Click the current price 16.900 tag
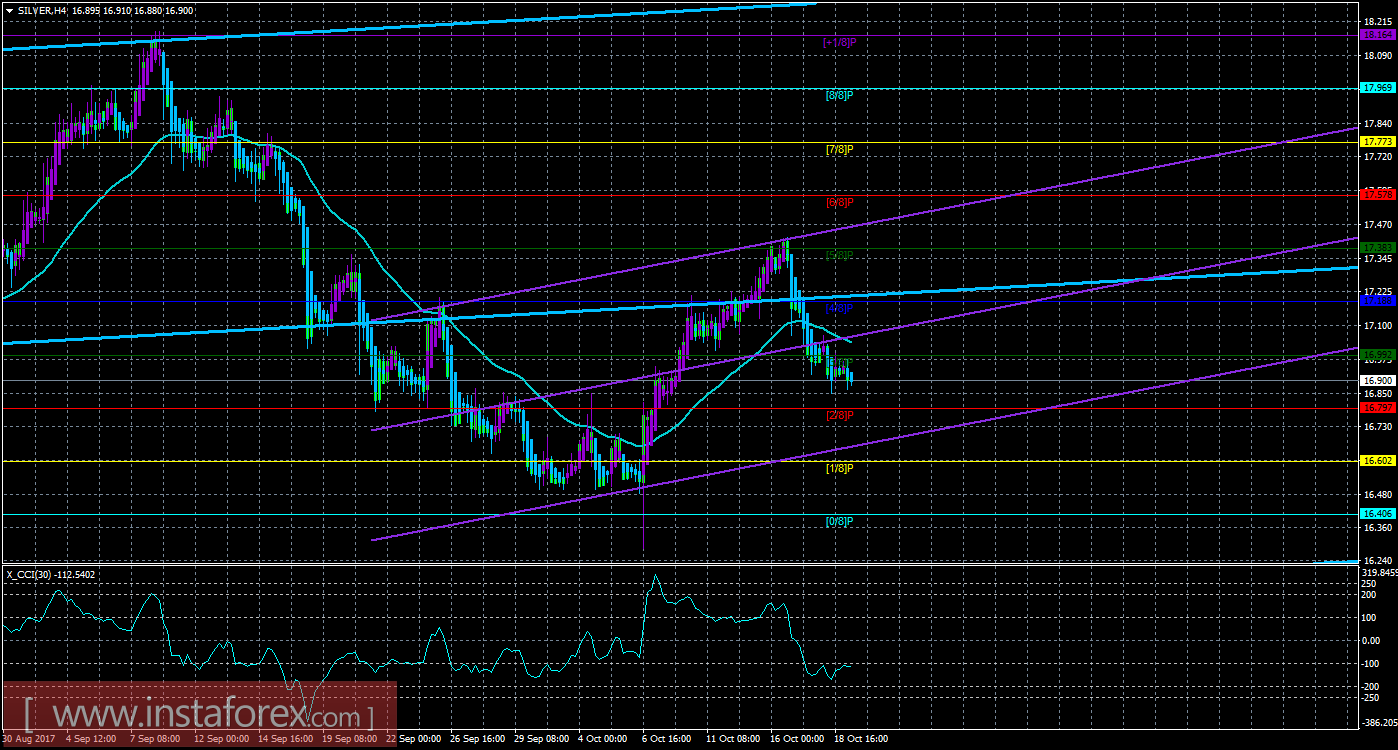The image size is (1398, 750). pyautogui.click(x=1378, y=380)
